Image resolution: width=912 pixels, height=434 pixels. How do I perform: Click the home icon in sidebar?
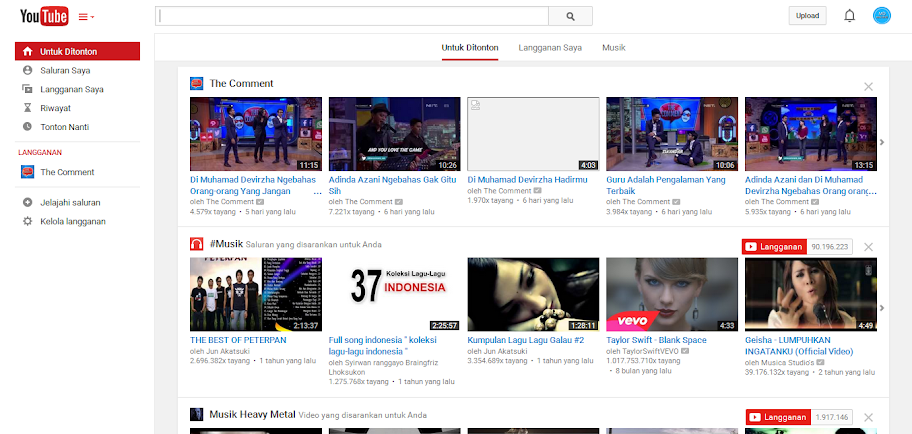[x=27, y=51]
